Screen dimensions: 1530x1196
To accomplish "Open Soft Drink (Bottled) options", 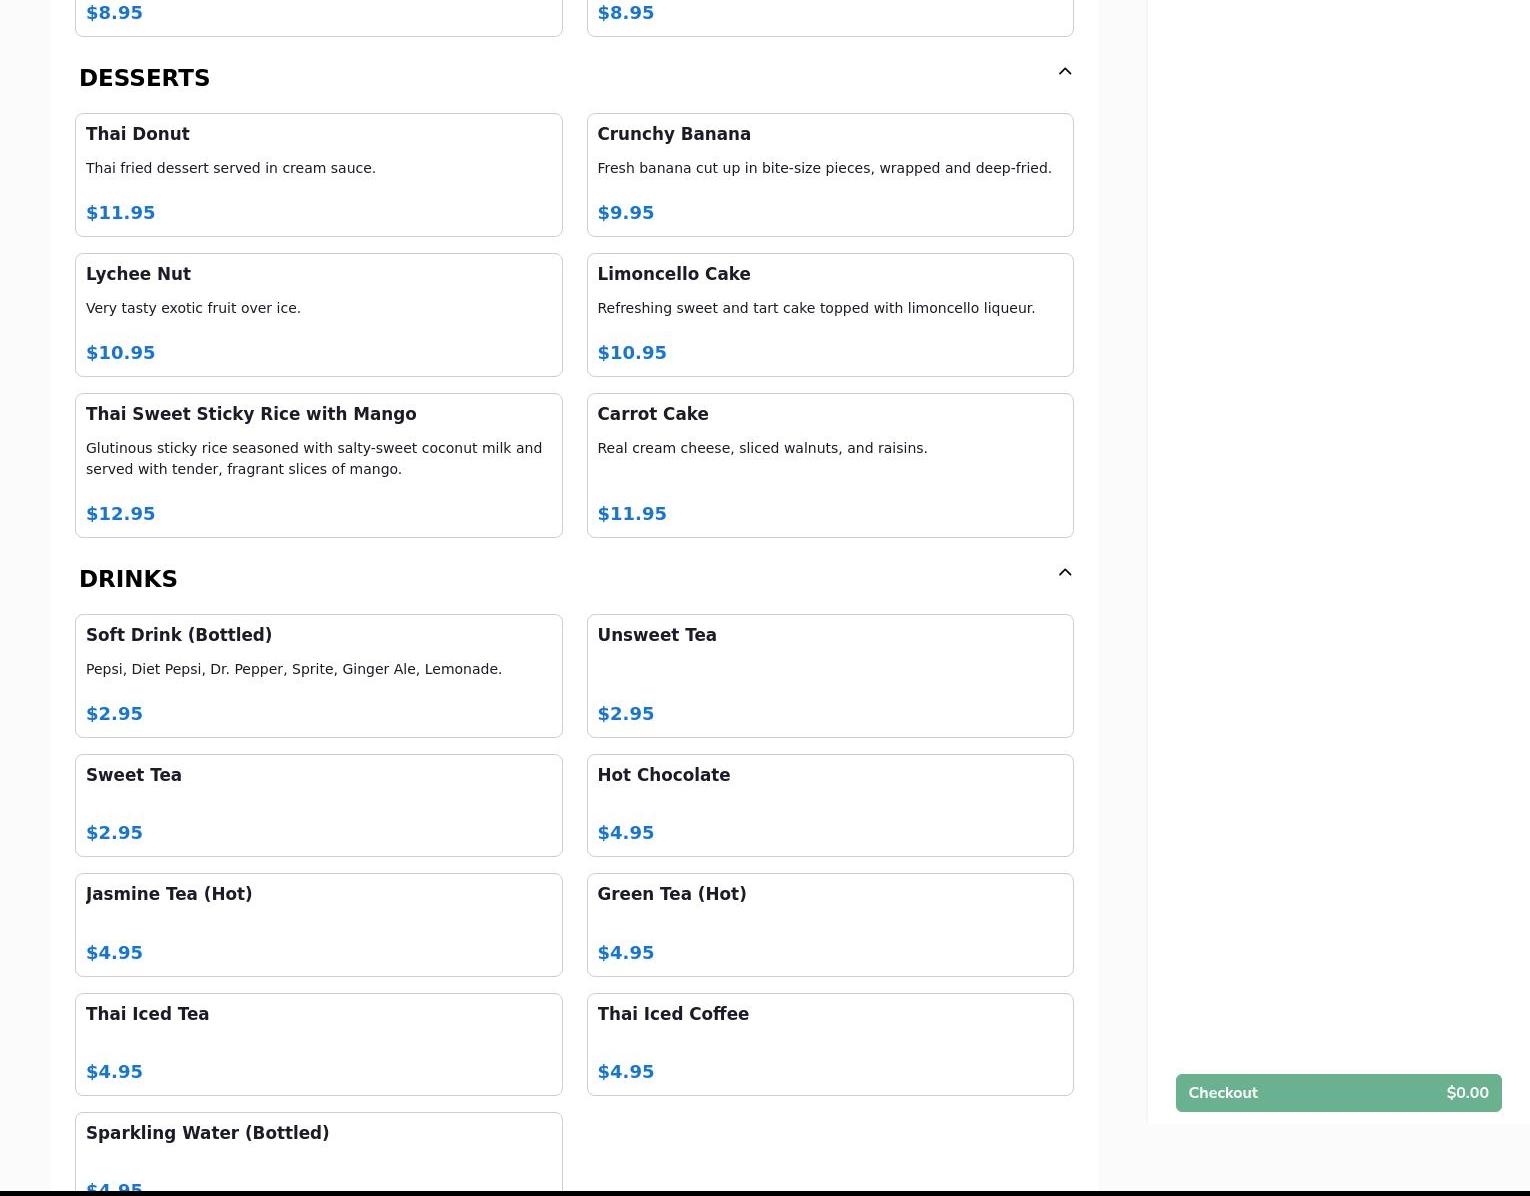I will 318,676.
